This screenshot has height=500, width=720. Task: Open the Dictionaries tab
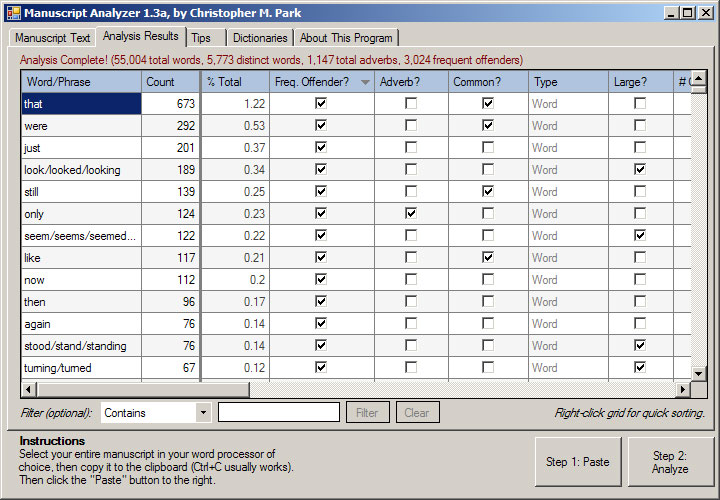pos(260,38)
